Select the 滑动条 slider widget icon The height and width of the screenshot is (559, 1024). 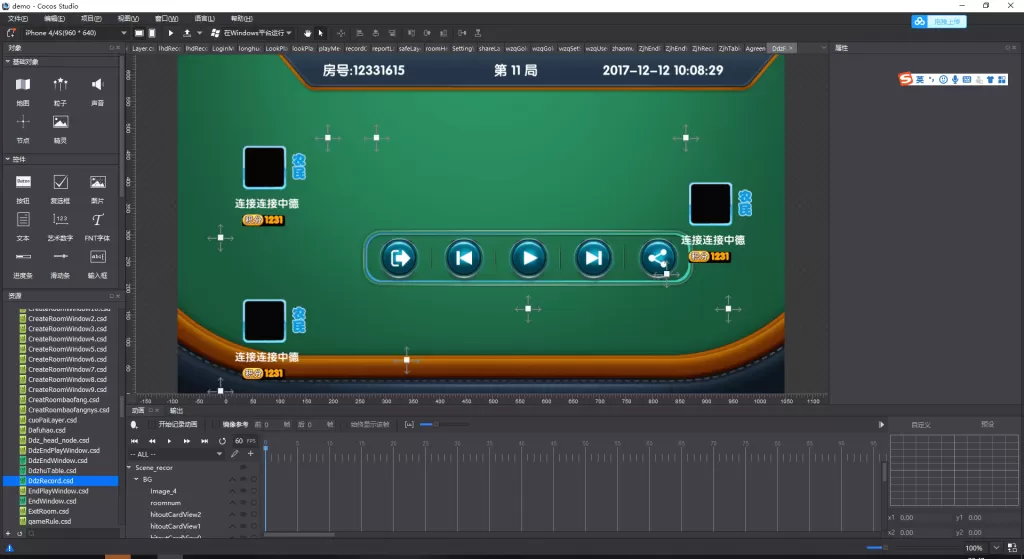(x=60, y=257)
